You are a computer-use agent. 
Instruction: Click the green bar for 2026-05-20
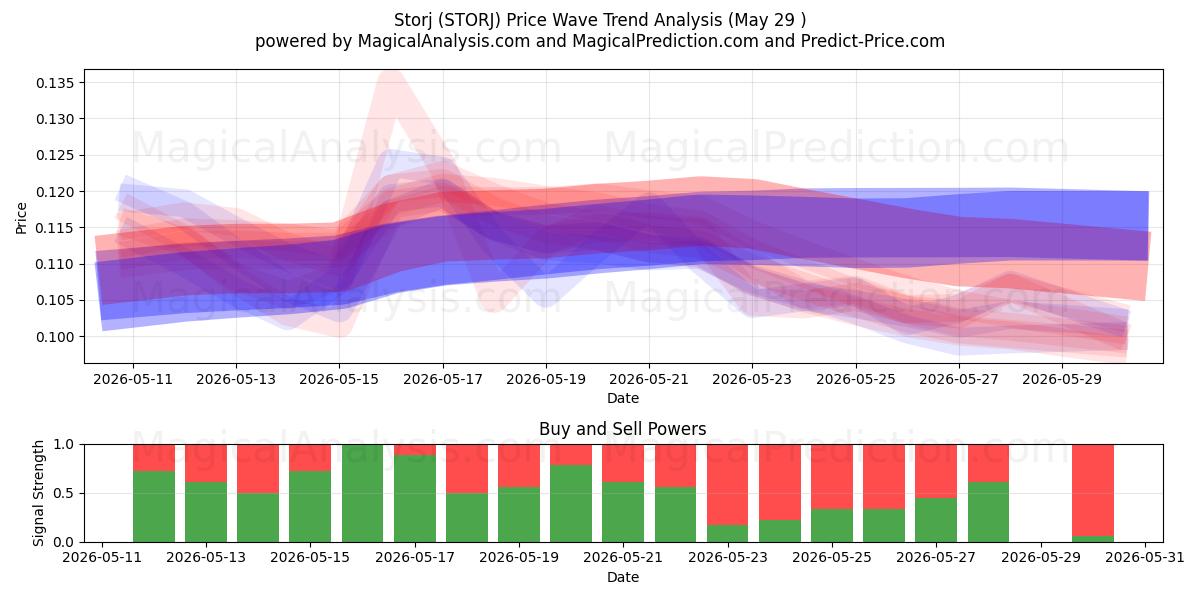(571, 503)
